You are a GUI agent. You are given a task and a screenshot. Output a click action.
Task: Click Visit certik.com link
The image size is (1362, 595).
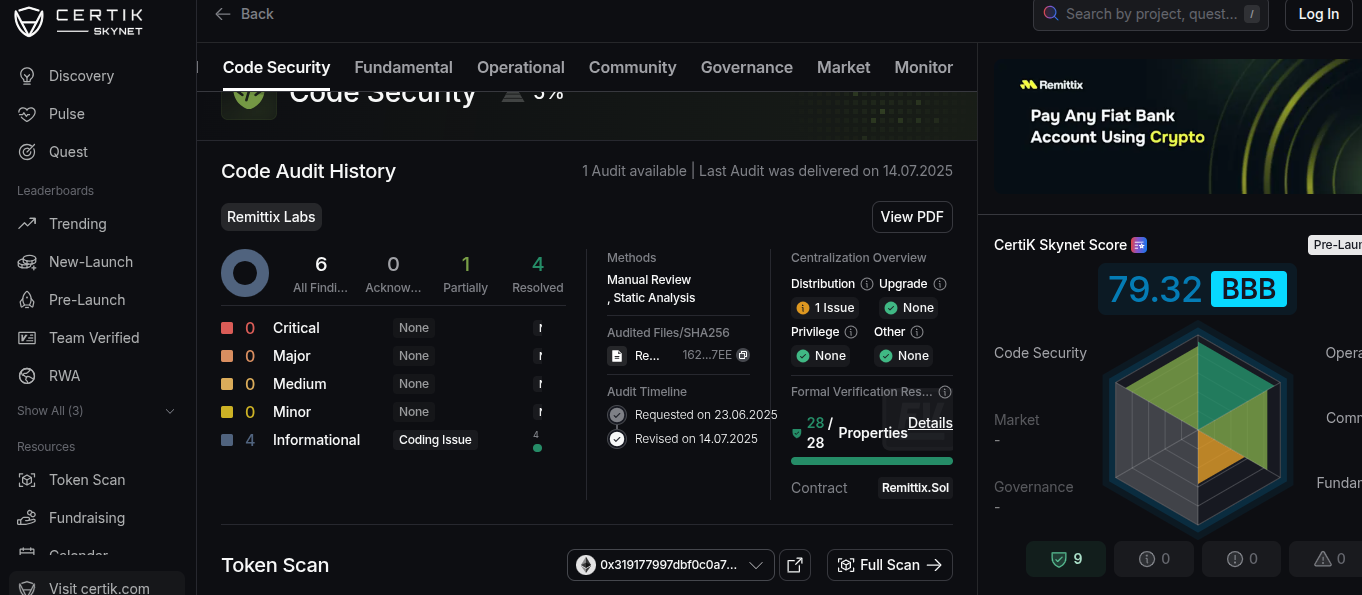coord(99,588)
